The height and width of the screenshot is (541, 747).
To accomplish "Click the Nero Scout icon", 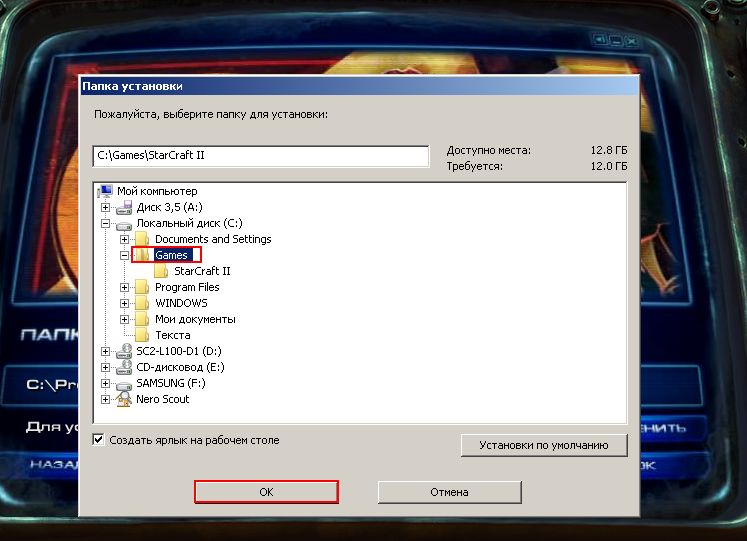I will pyautogui.click(x=124, y=399).
